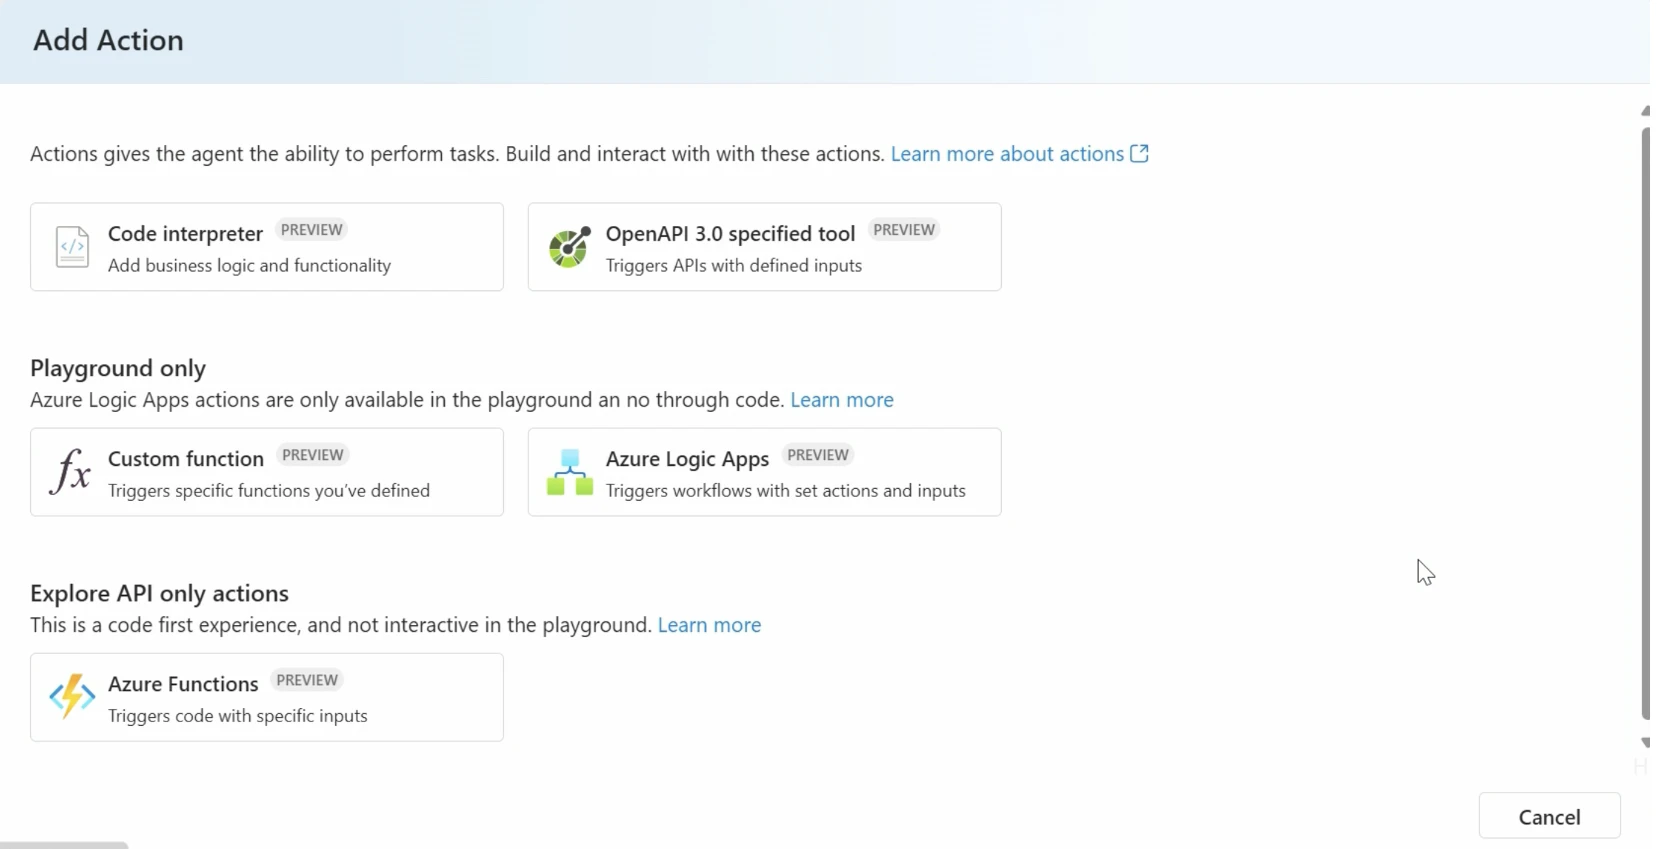This screenshot has height=849, width=1657.
Task: Choose the Azure Logic Apps title
Action: (x=687, y=459)
